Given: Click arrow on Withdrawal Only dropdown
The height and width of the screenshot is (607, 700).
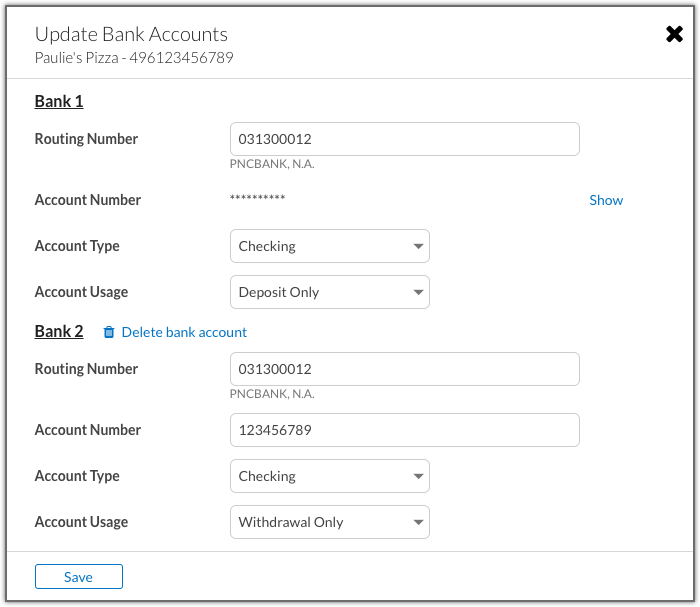Looking at the screenshot, I should [418, 523].
